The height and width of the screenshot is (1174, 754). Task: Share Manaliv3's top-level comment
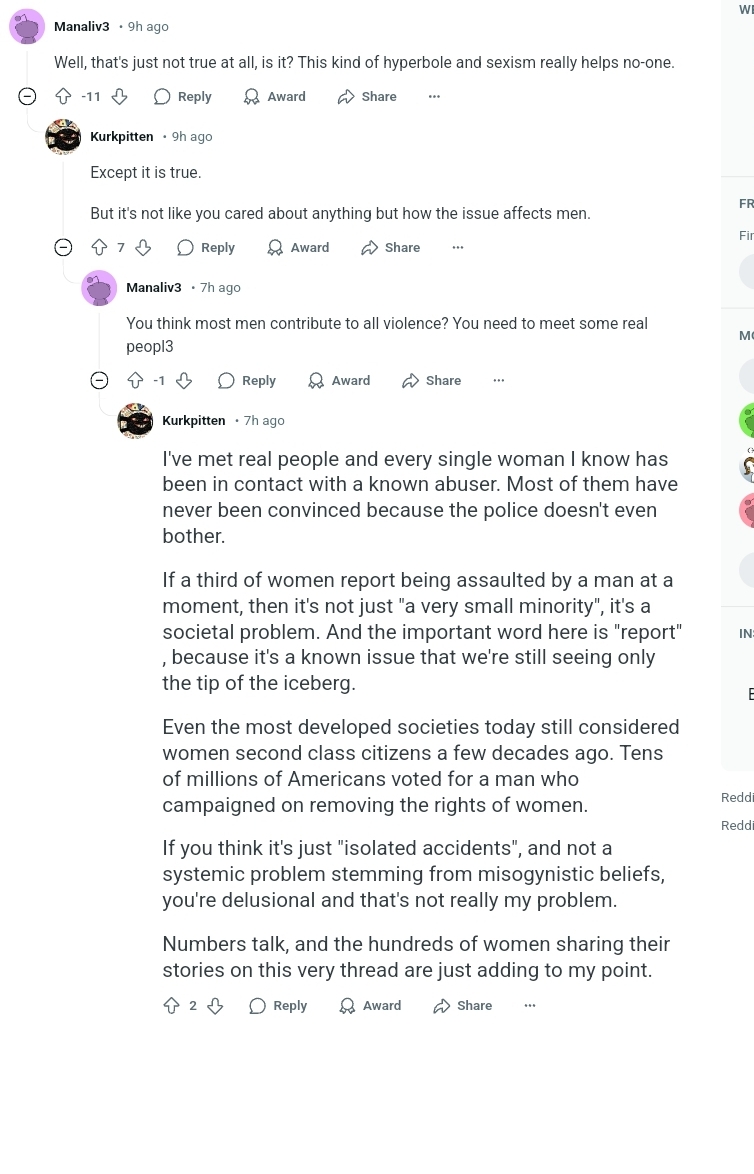coord(367,97)
